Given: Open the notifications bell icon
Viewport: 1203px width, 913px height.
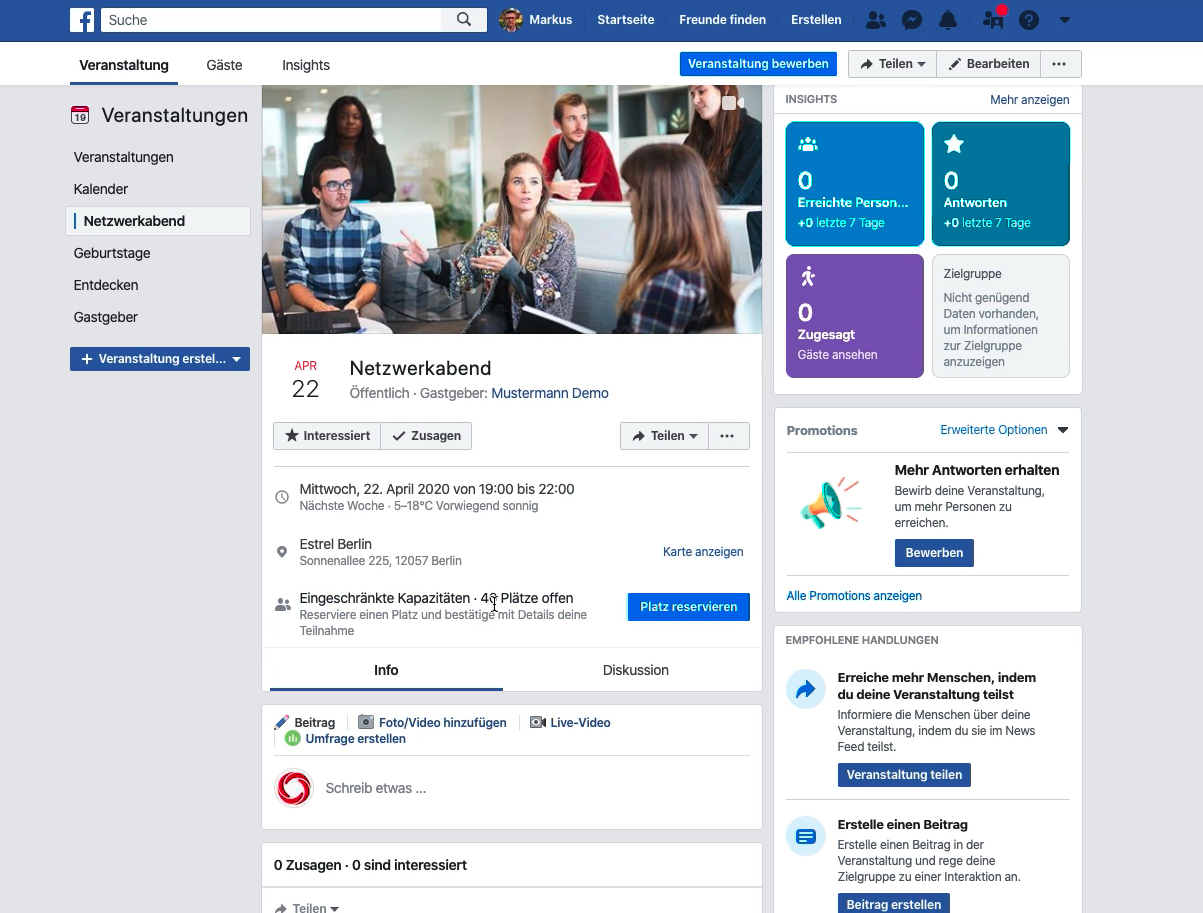Looking at the screenshot, I should (x=948, y=20).
